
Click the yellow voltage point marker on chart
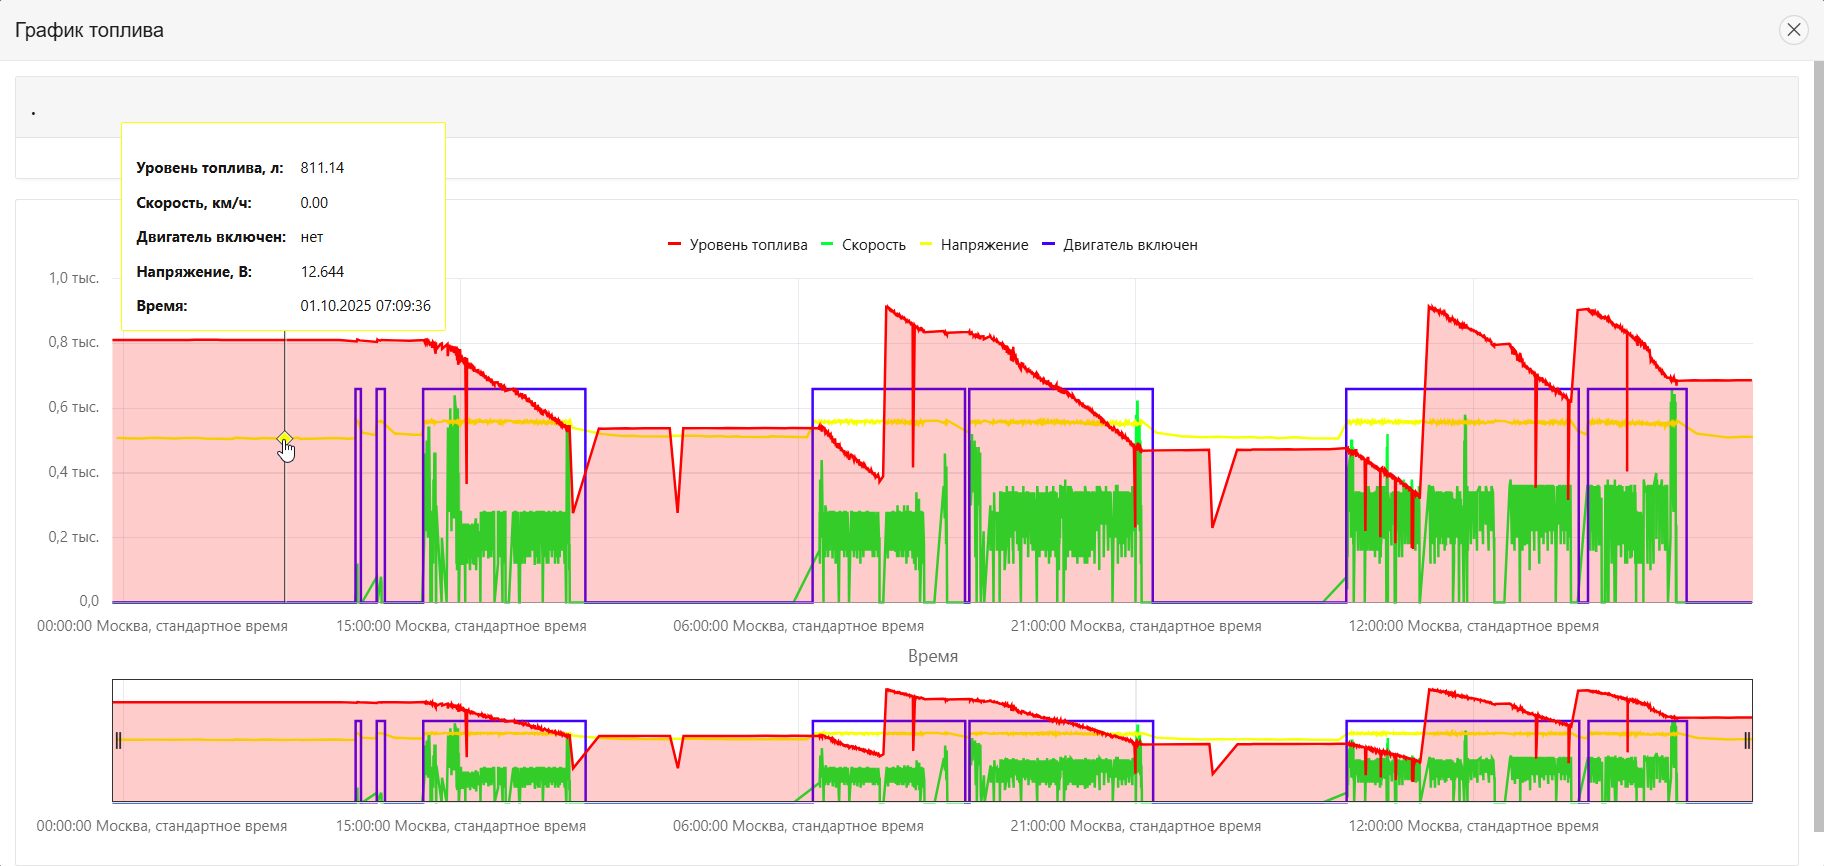285,438
